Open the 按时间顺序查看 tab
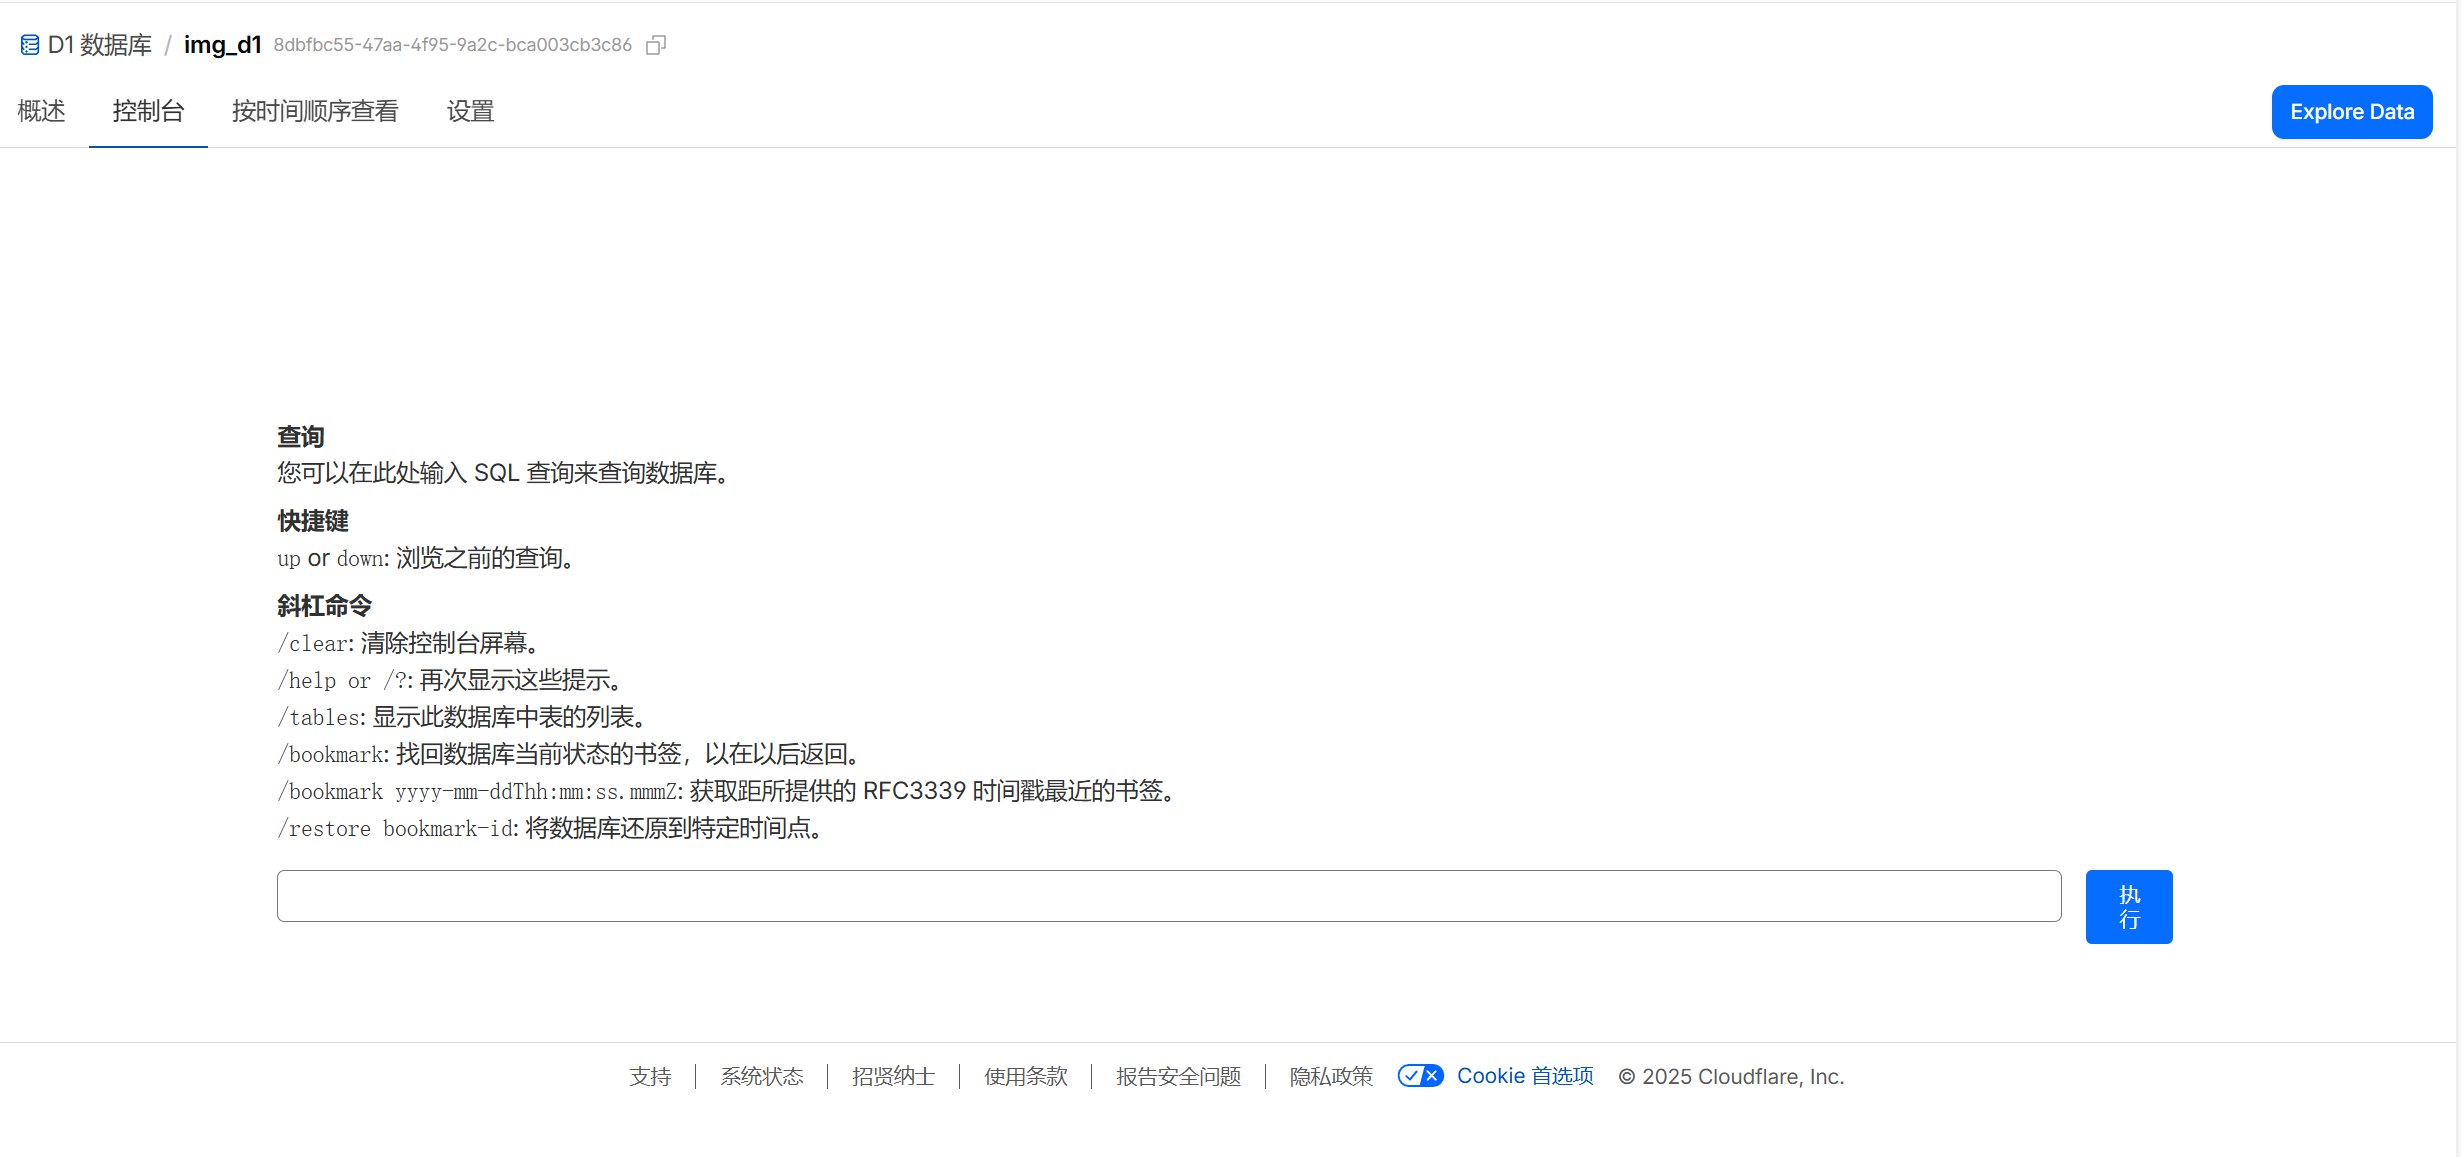The image size is (2461, 1157). [x=315, y=111]
